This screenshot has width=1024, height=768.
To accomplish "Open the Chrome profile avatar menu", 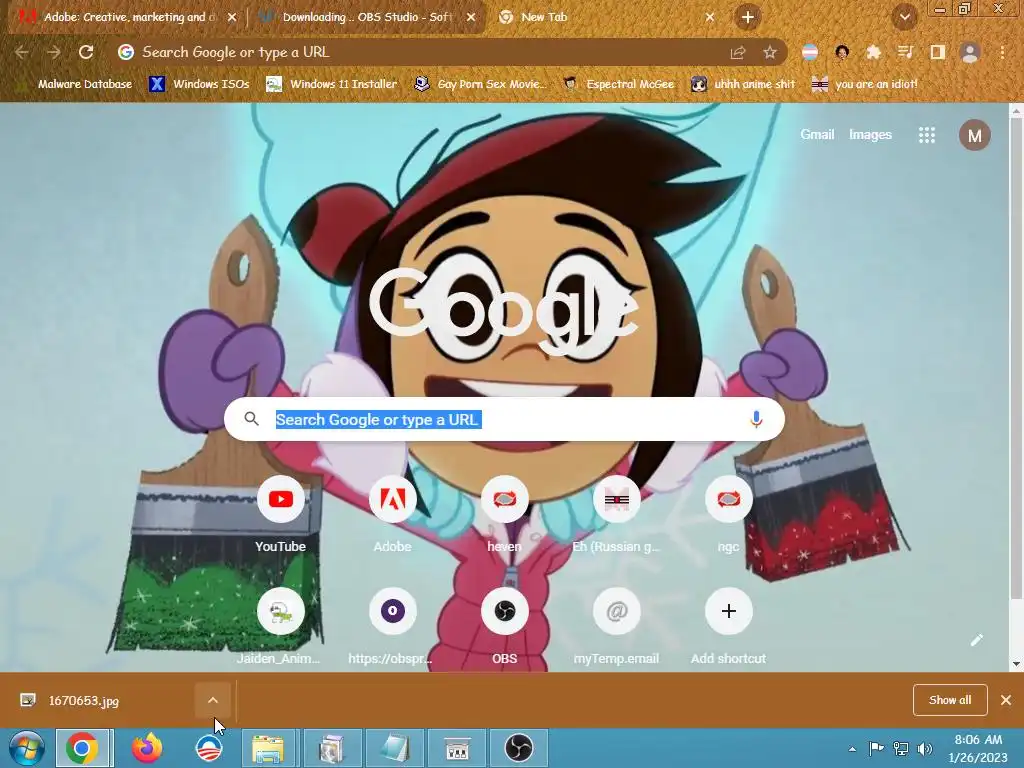I will (970, 52).
